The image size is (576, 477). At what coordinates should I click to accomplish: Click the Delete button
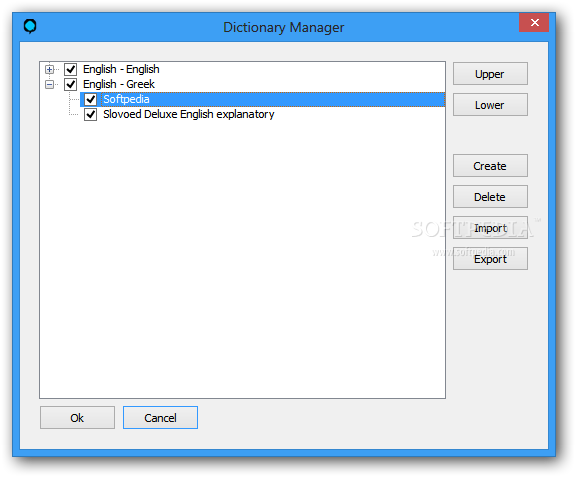(x=490, y=197)
